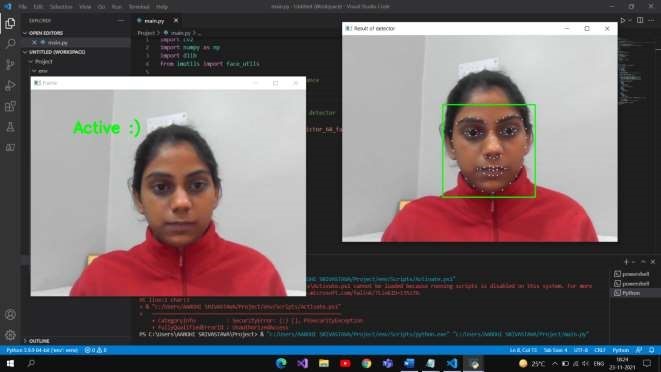Screen dimensions: 661x372
Task: Click Ln, Col indicator in status bar
Action: 523,350
